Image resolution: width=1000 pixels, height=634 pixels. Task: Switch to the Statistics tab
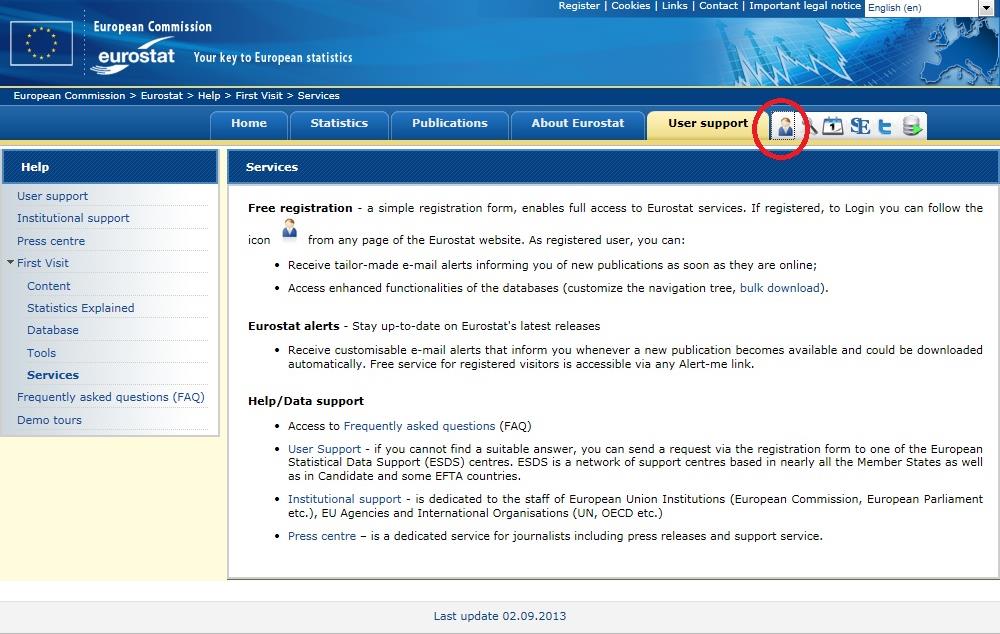[x=339, y=123]
